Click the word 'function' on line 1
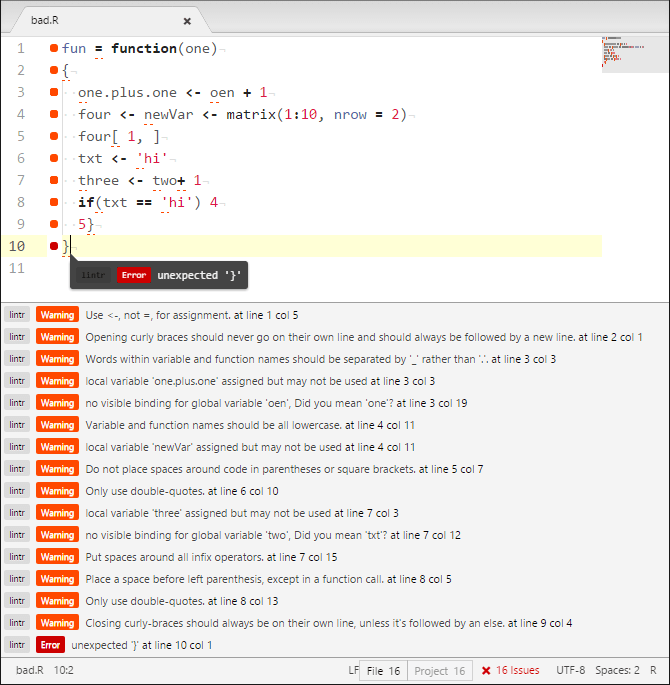This screenshot has width=670, height=685. [144, 48]
